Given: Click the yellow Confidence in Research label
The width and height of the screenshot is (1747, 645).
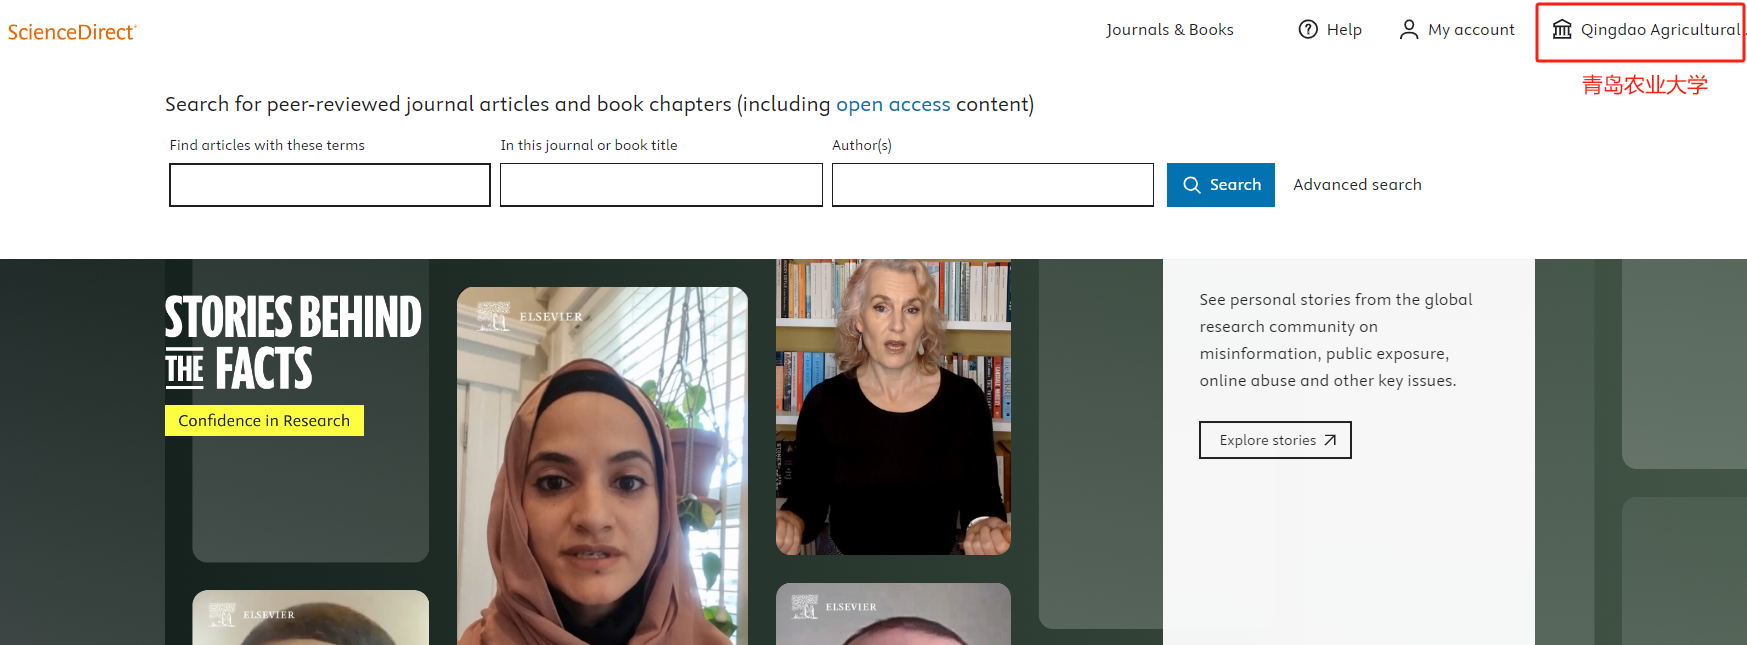Looking at the screenshot, I should pyautogui.click(x=264, y=421).
